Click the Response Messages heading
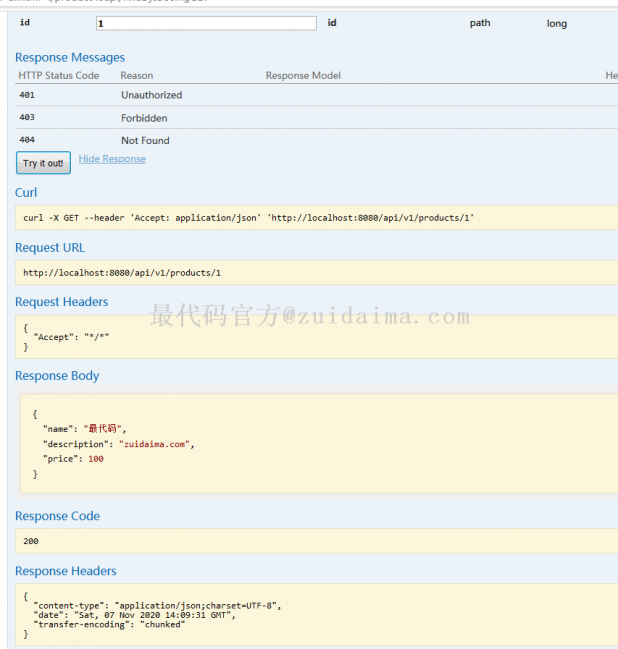This screenshot has height=649, width=618. [x=70, y=58]
